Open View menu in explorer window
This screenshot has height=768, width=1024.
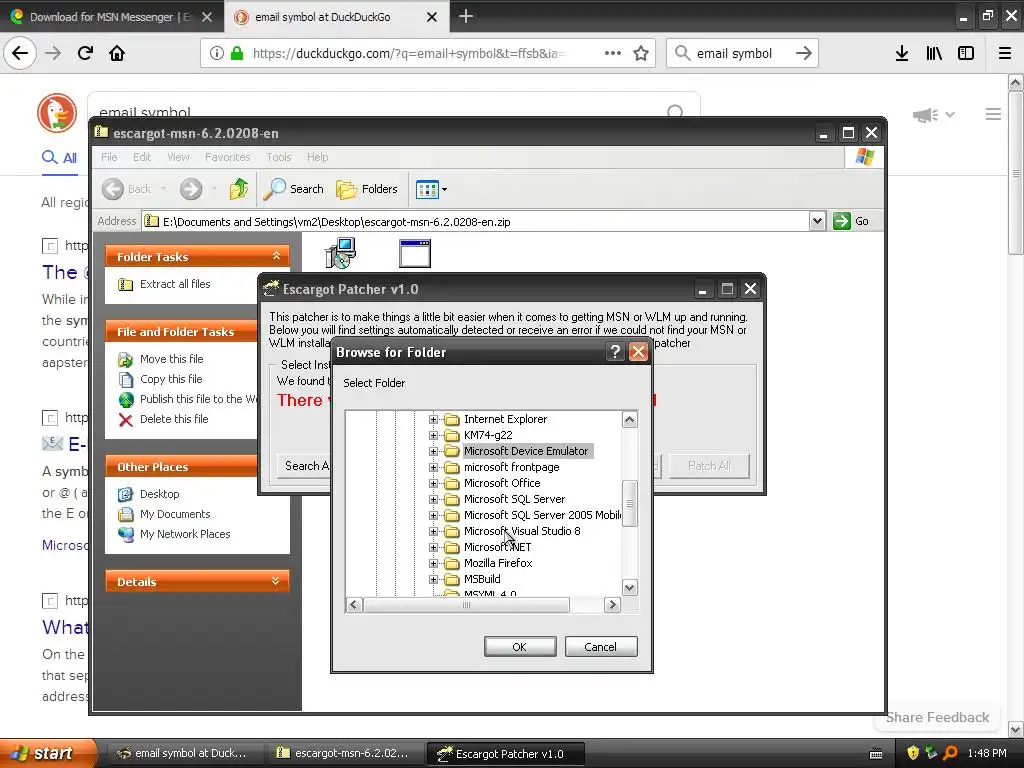(178, 157)
